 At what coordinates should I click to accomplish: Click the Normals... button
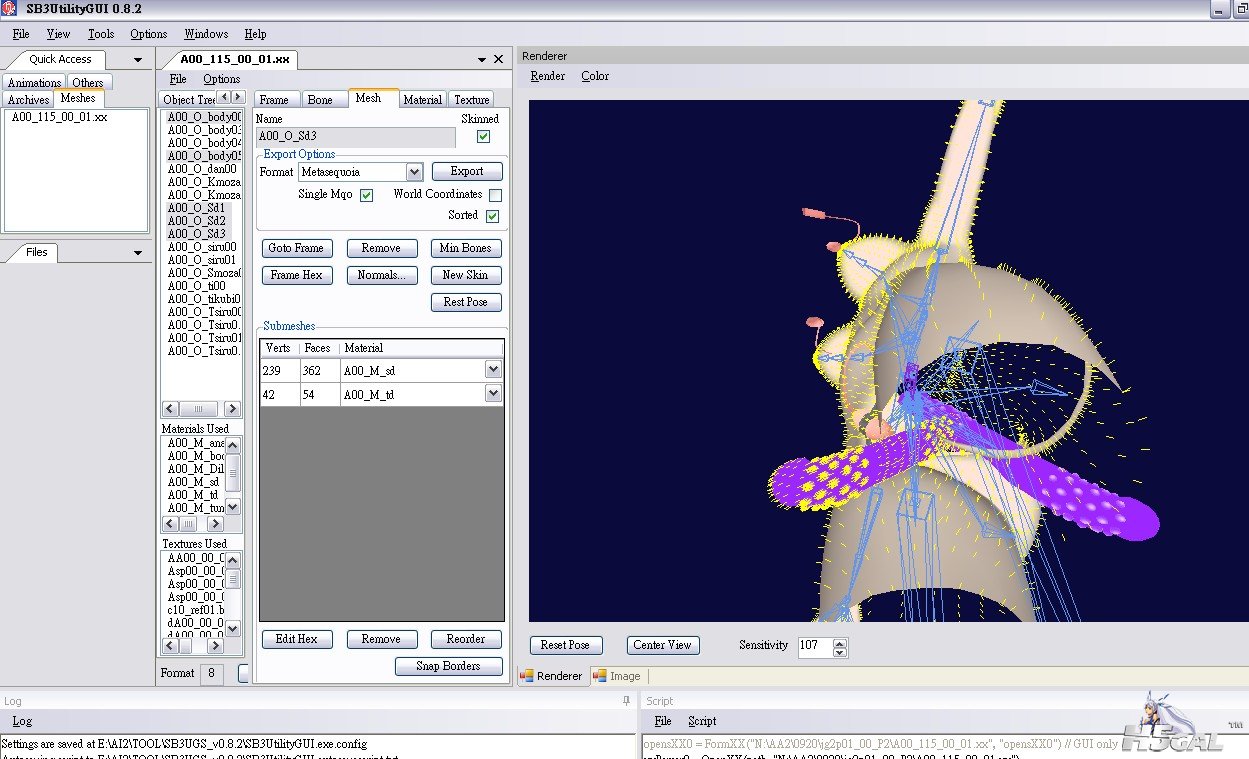(x=381, y=275)
